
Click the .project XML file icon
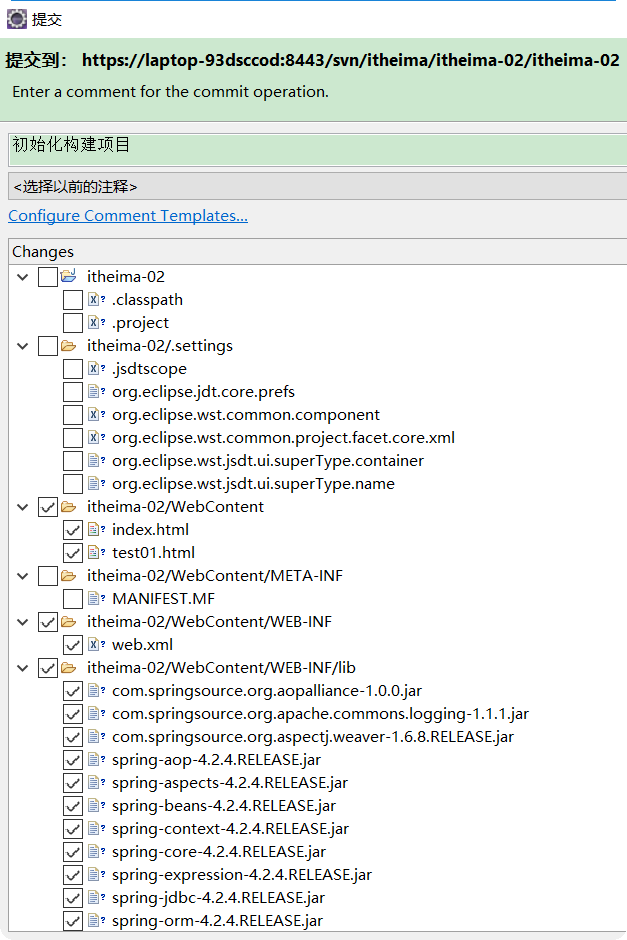[x=96, y=322]
